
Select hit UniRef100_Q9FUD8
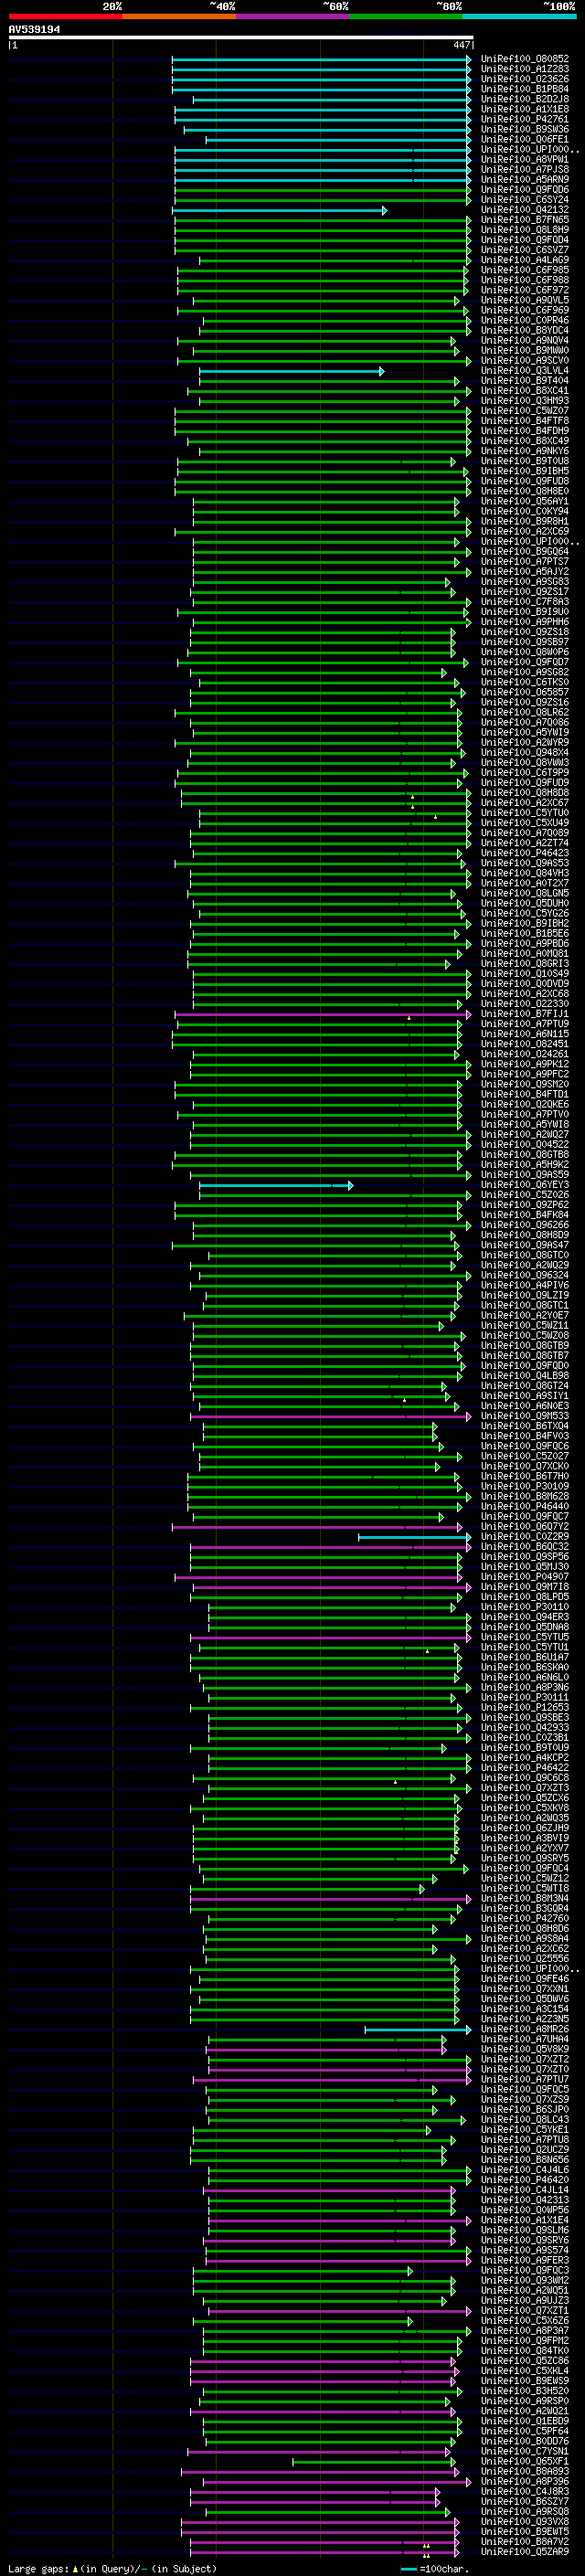[525, 481]
